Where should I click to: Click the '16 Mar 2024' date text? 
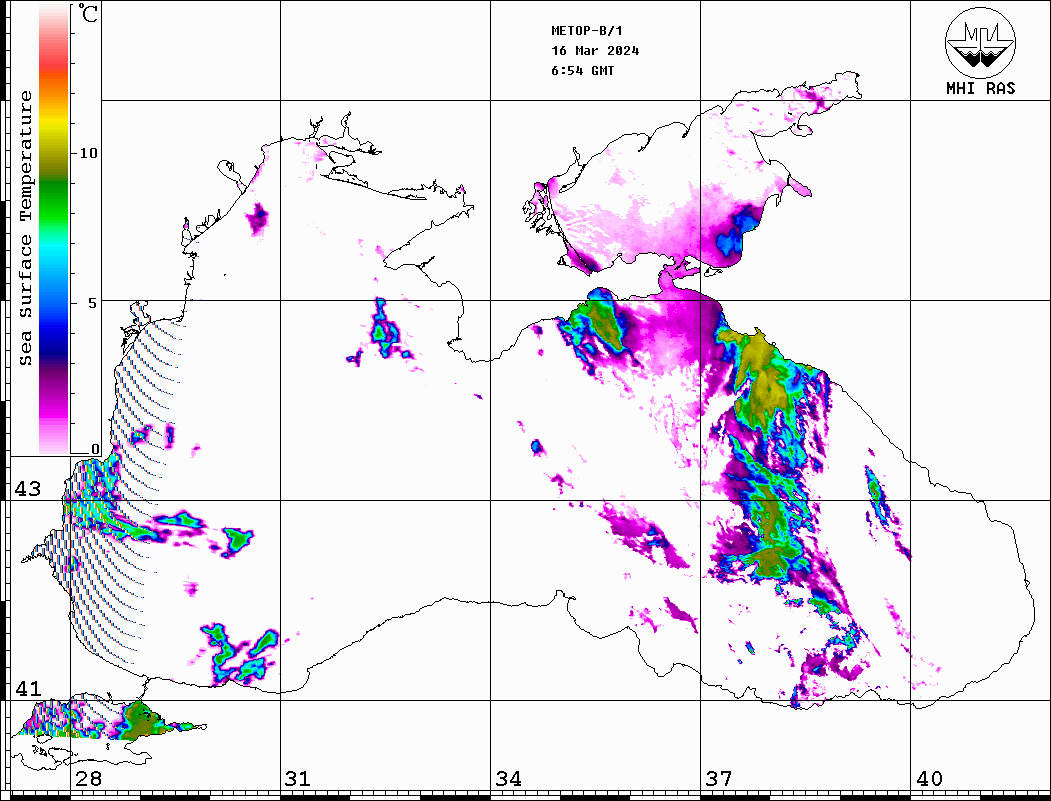(595, 51)
